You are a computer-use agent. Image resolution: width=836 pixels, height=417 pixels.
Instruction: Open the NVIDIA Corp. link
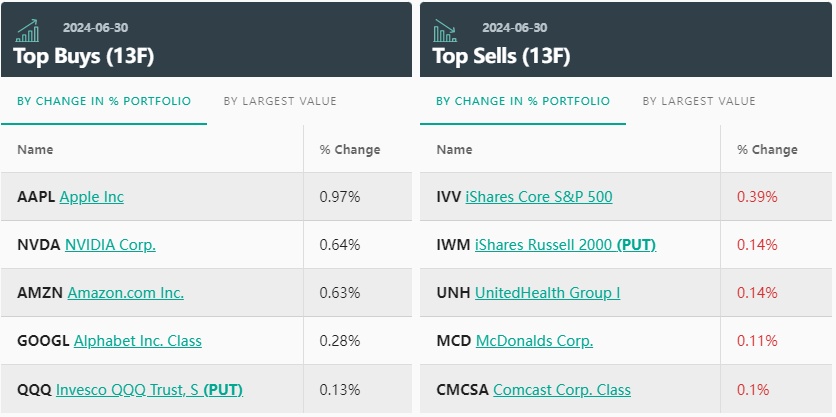(x=110, y=245)
